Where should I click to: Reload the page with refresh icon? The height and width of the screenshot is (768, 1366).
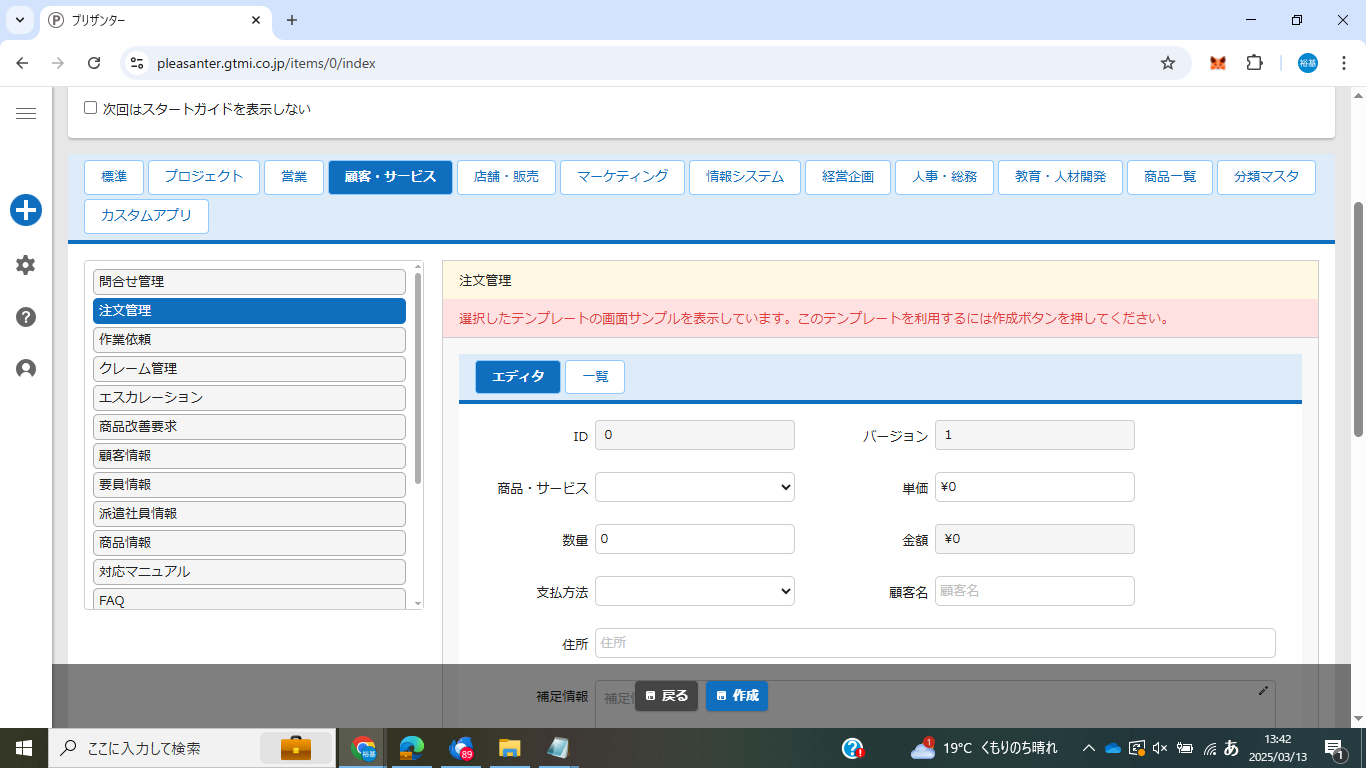pyautogui.click(x=94, y=63)
